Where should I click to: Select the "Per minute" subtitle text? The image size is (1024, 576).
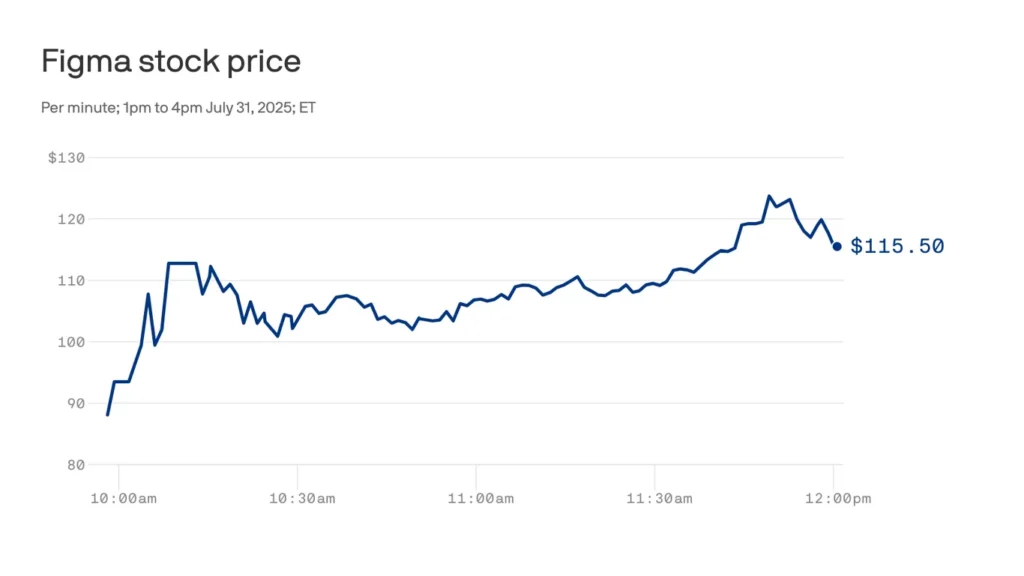click(178, 107)
